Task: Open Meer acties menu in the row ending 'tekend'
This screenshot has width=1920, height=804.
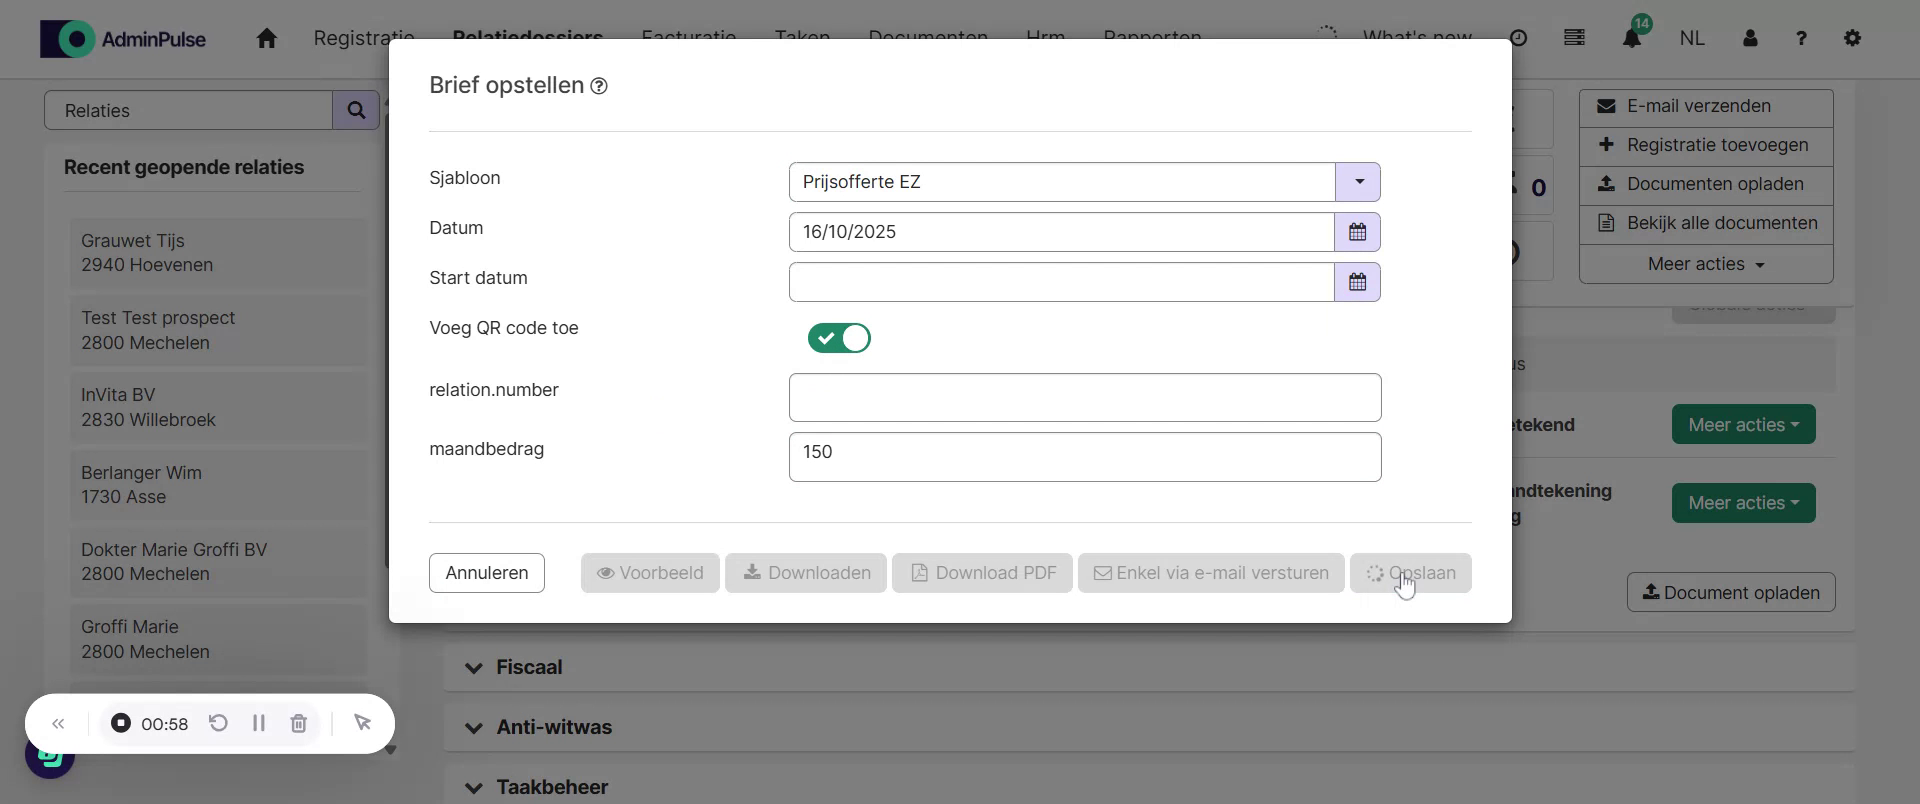Action: click(x=1743, y=425)
